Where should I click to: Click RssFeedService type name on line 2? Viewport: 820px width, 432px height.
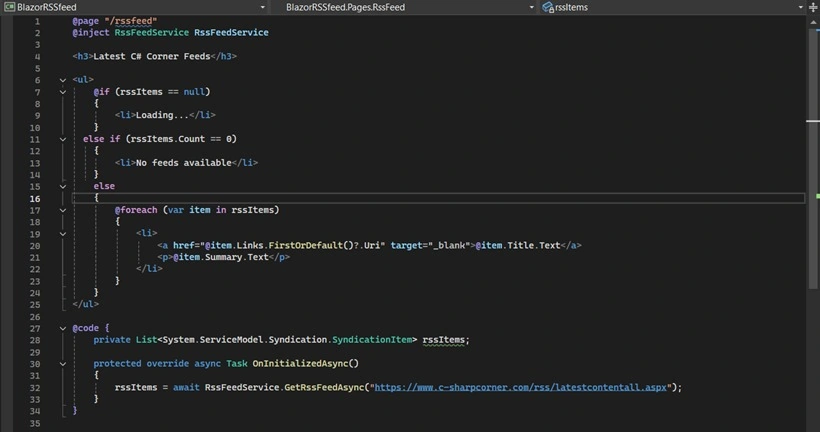pos(152,32)
